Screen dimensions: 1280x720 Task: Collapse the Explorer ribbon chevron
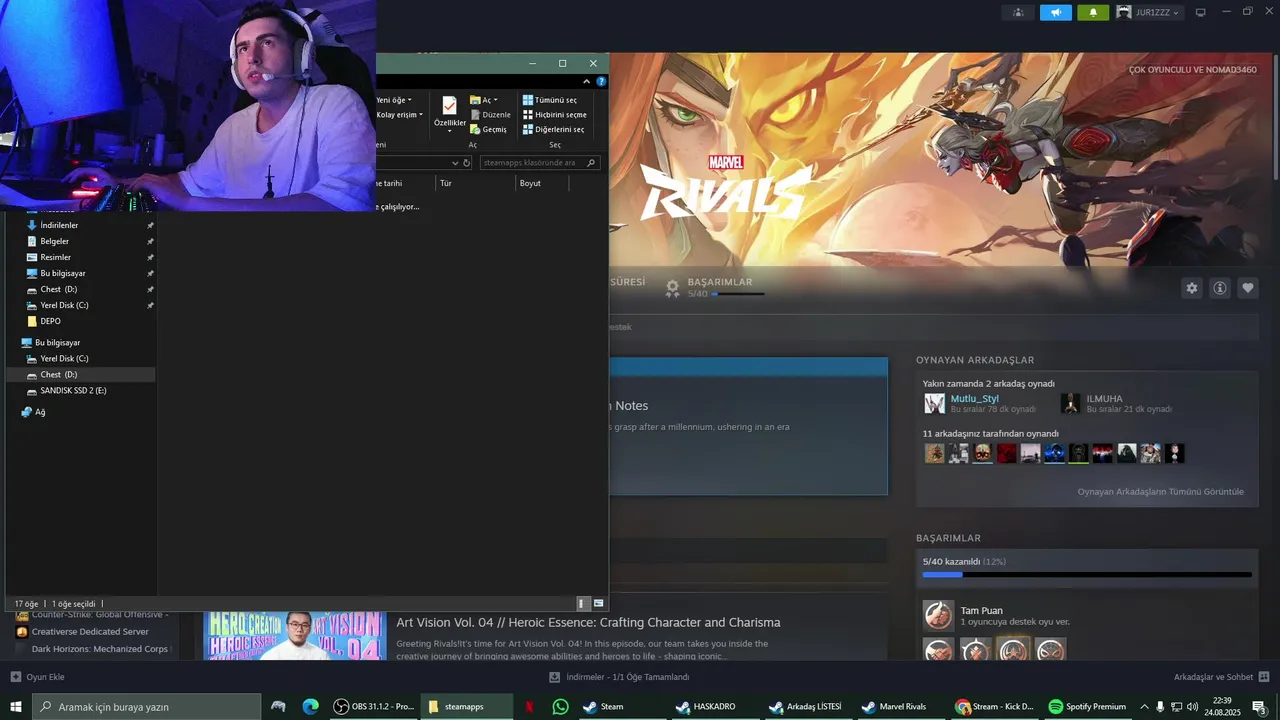pyautogui.click(x=588, y=81)
